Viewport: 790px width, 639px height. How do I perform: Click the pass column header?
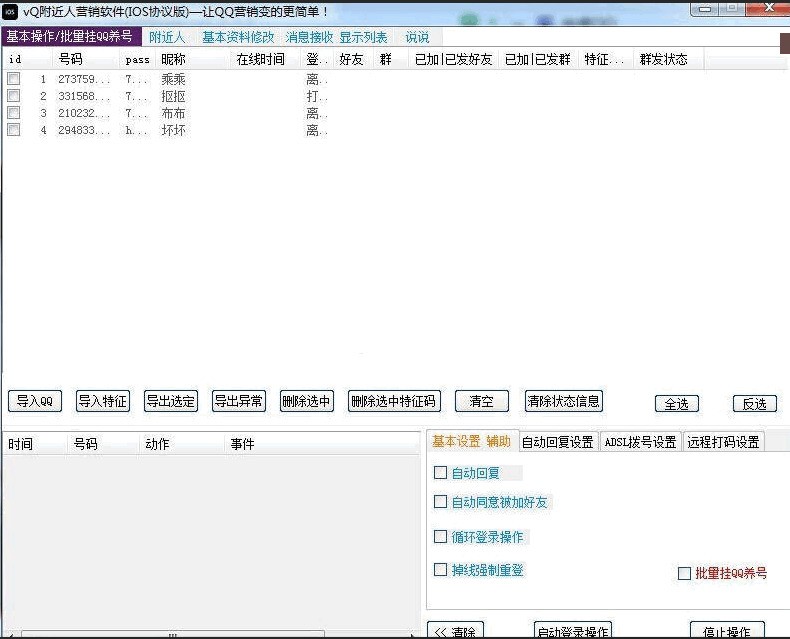[x=138, y=59]
